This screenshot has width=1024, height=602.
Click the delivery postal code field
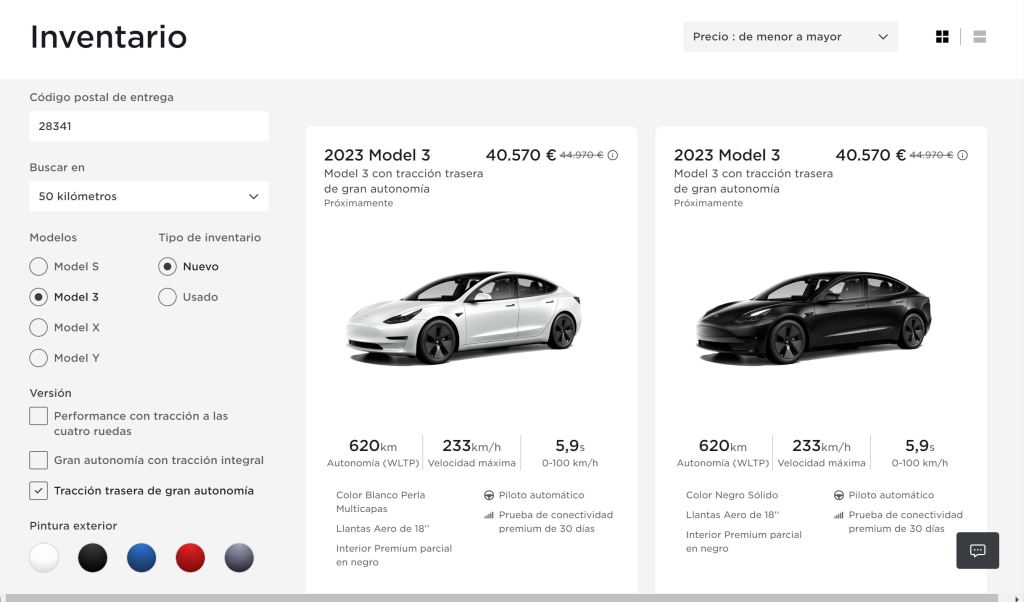(148, 127)
